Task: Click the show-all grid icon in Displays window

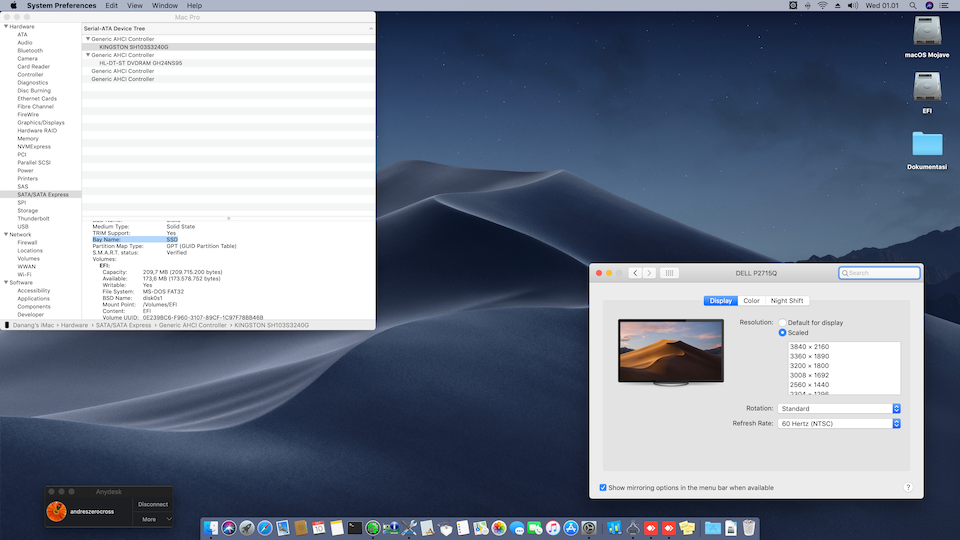Action: pyautogui.click(x=670, y=273)
